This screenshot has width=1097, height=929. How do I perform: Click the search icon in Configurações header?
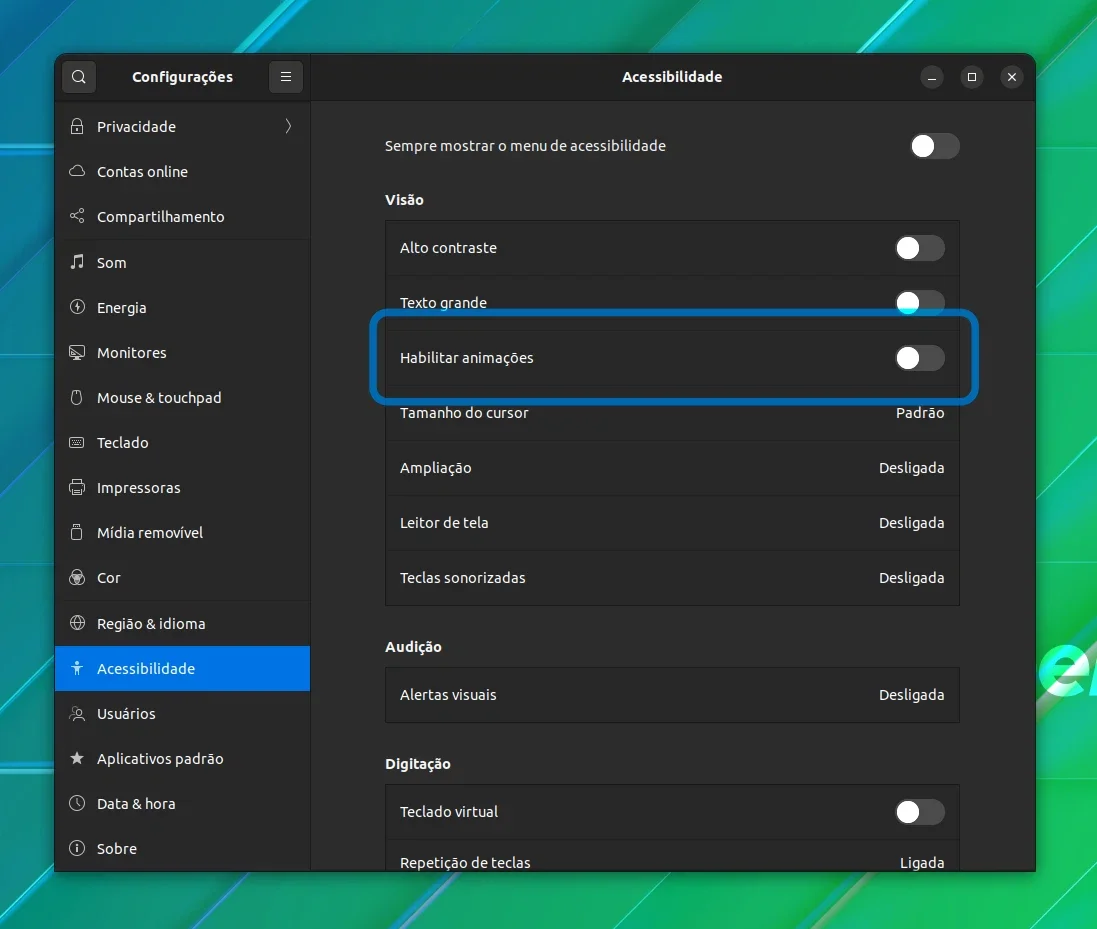[x=78, y=77]
